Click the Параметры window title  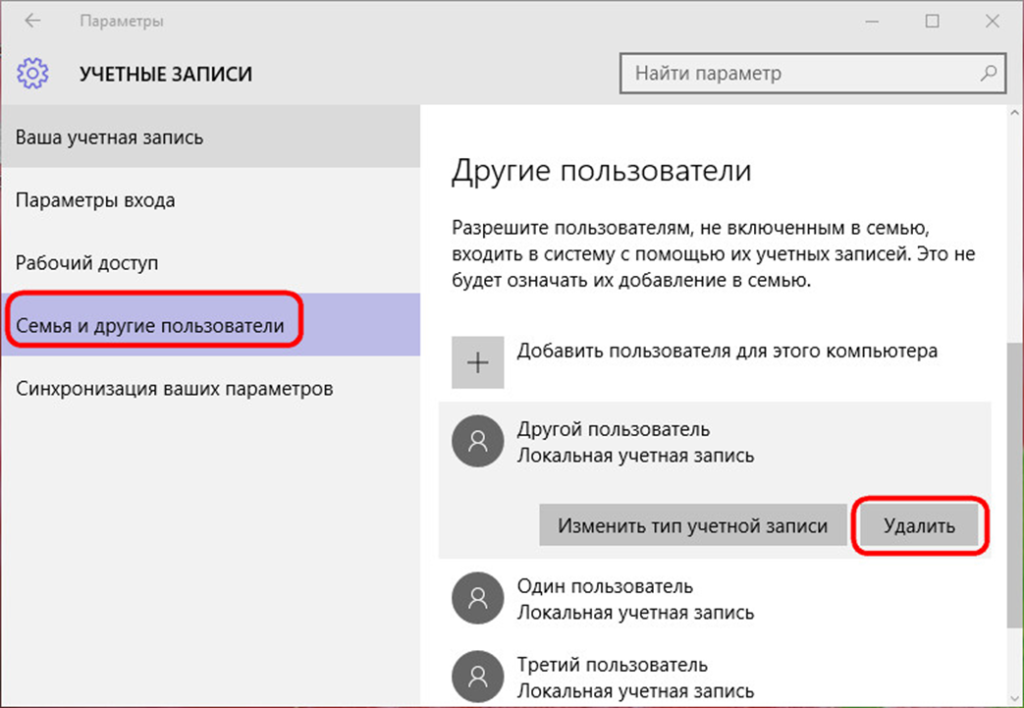point(121,21)
